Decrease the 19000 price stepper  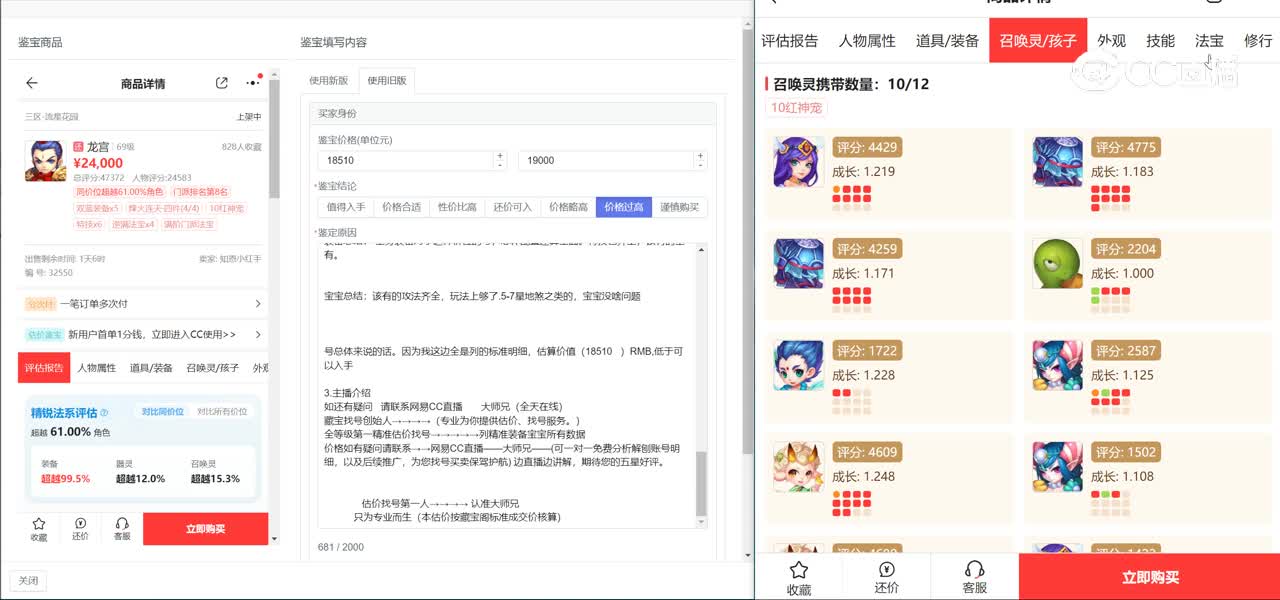pos(701,164)
